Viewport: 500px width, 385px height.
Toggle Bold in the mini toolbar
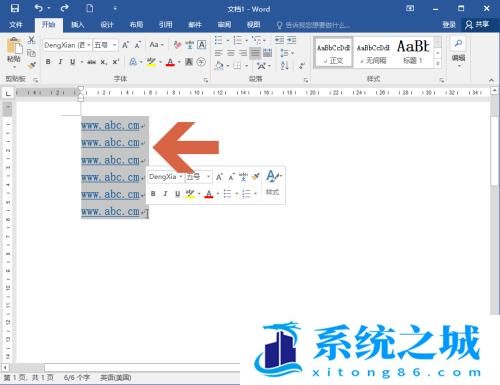click(x=153, y=193)
